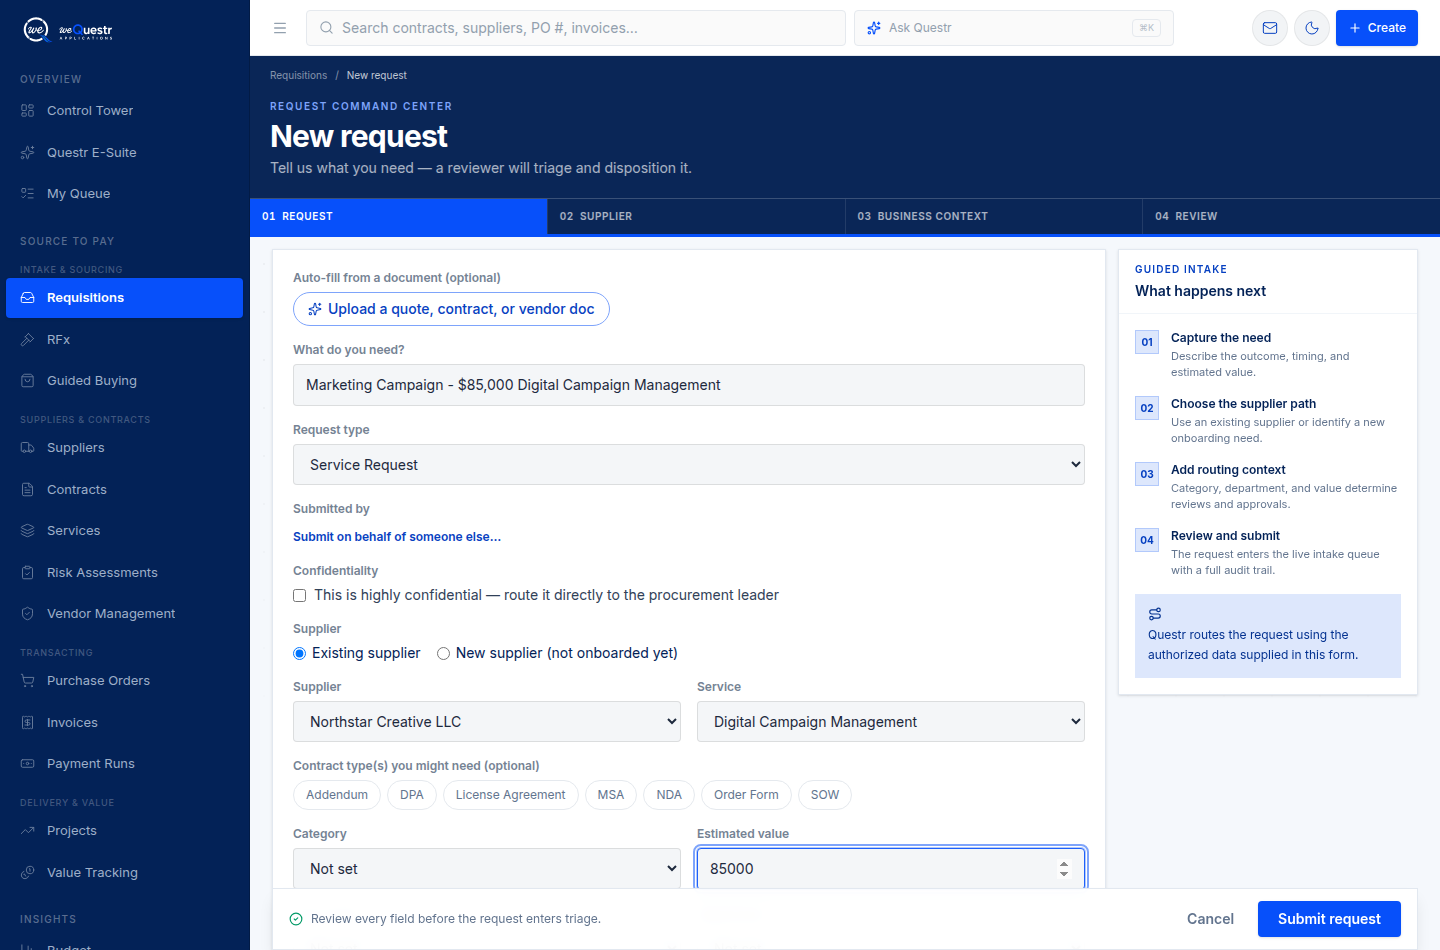Switch to the 04 Review tab
Image resolution: width=1440 pixels, height=950 pixels.
click(x=1291, y=216)
